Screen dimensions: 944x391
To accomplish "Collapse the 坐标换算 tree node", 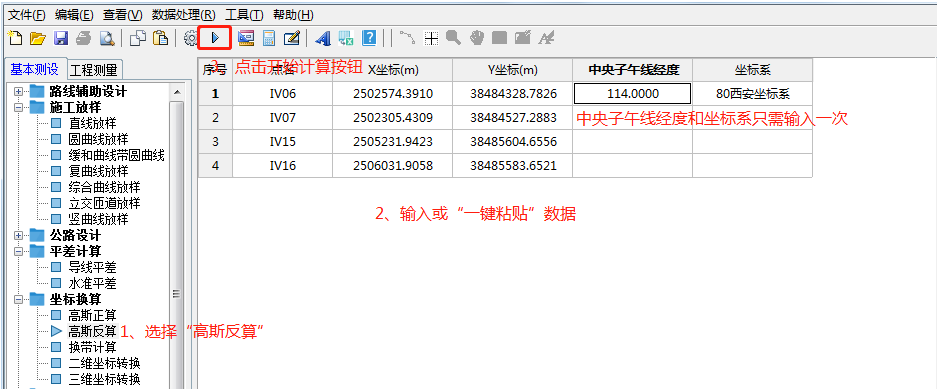I will point(18,299).
